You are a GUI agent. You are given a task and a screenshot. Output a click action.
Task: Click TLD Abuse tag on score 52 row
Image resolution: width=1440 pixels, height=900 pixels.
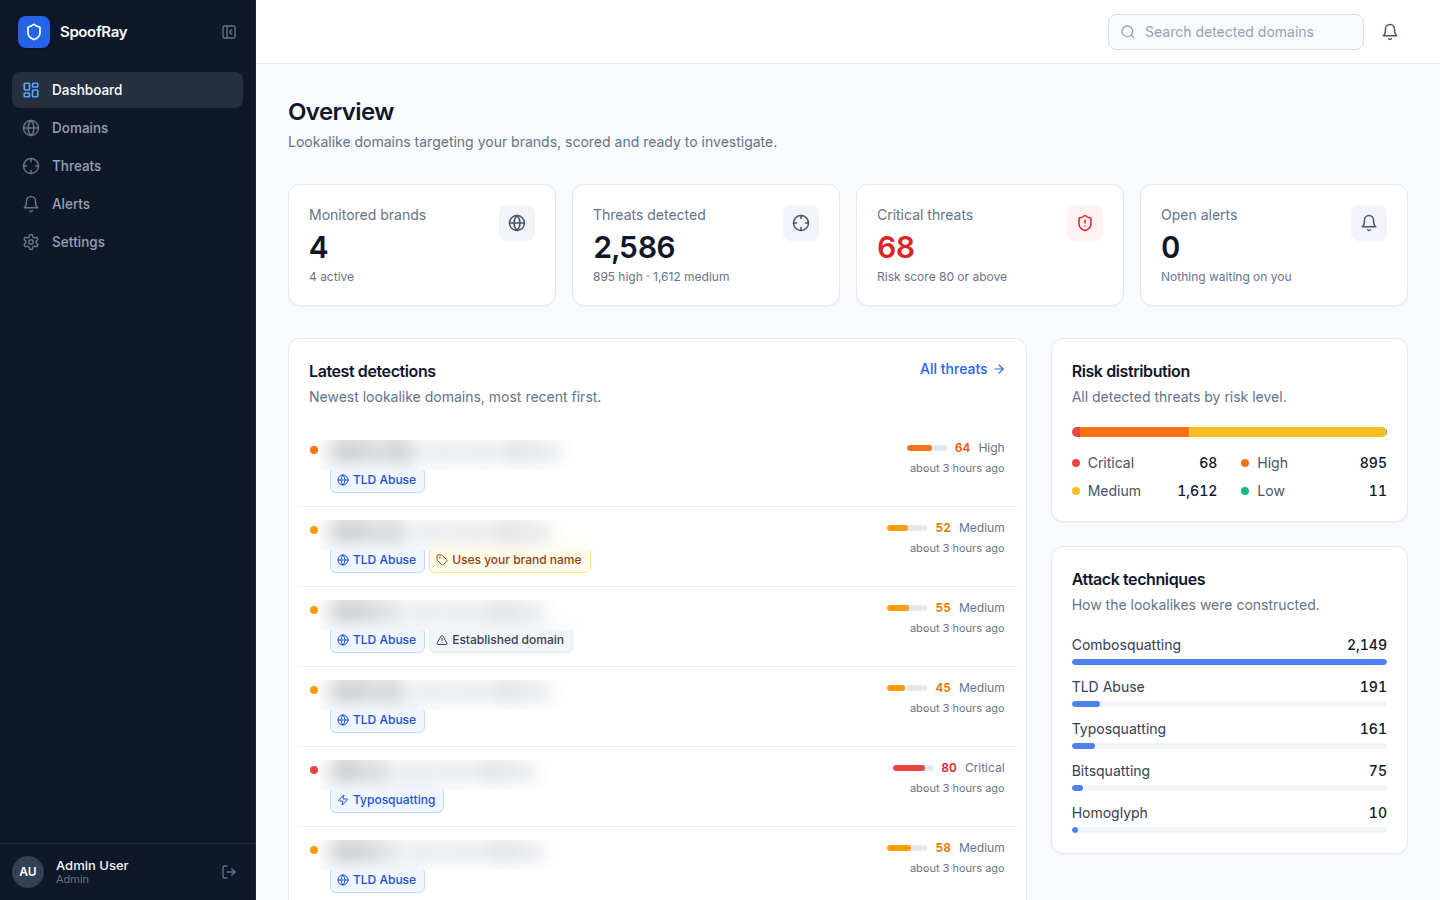(377, 560)
